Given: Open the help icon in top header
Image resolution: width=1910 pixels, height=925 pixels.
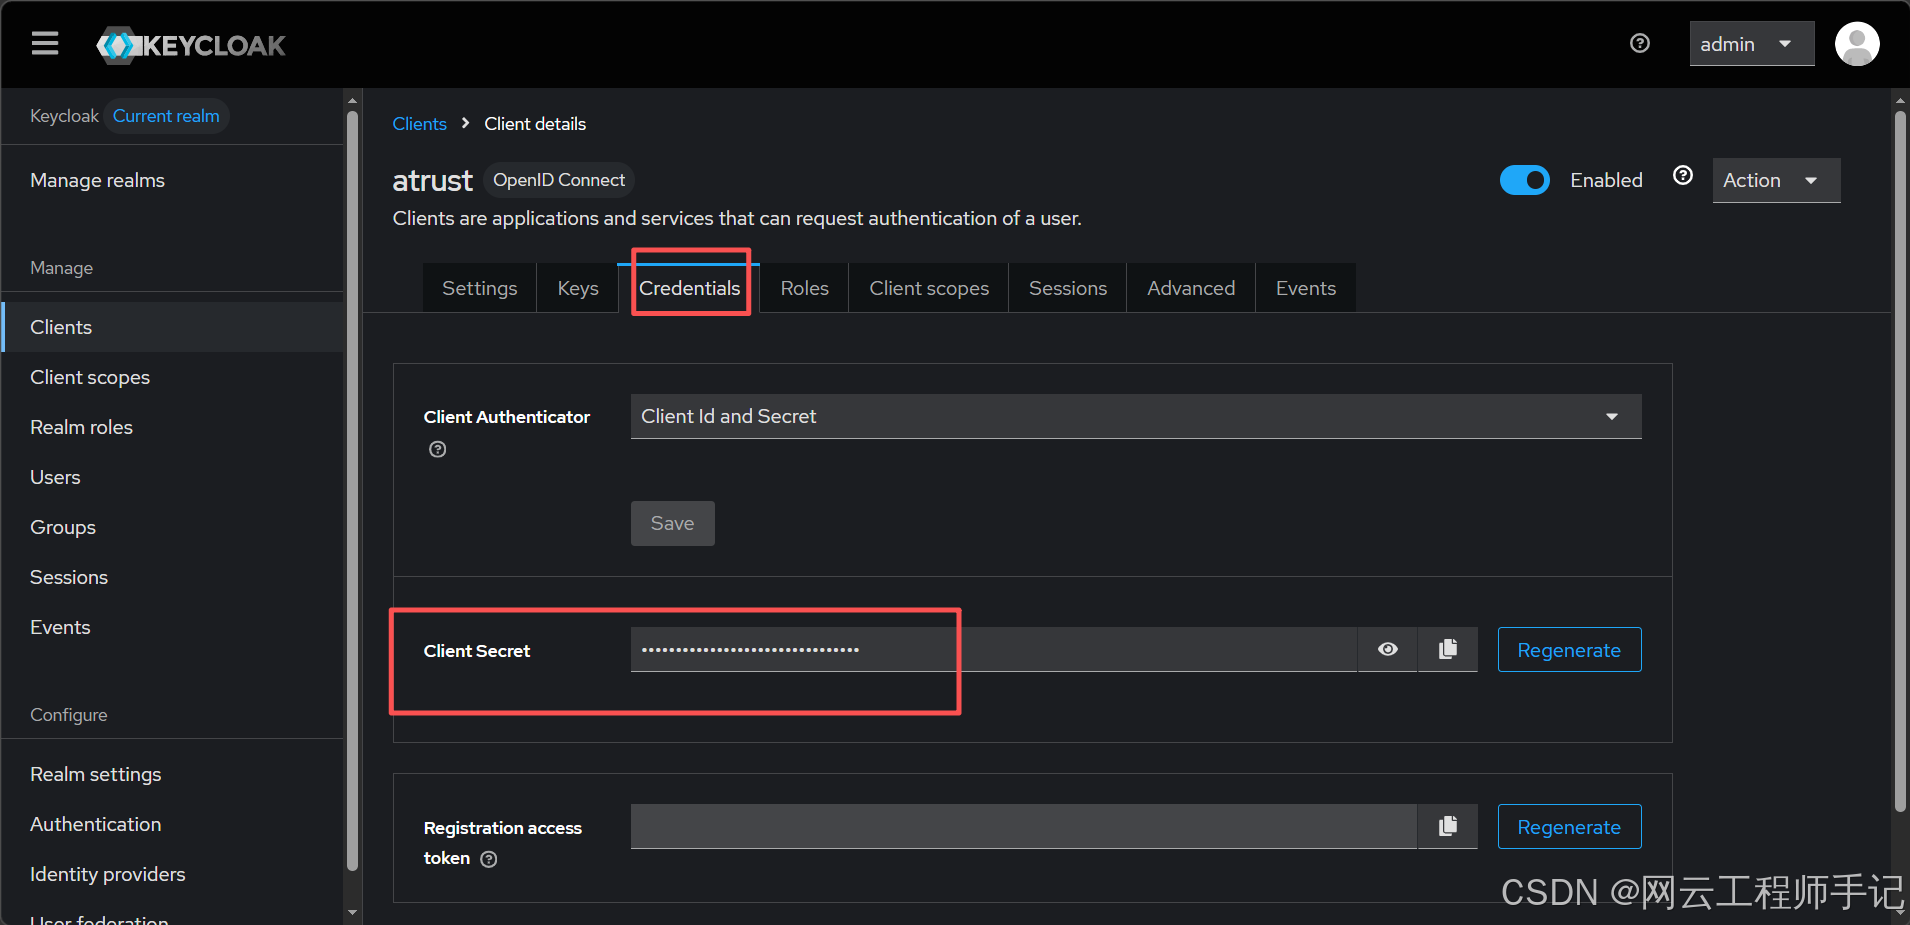Looking at the screenshot, I should pyautogui.click(x=1640, y=43).
